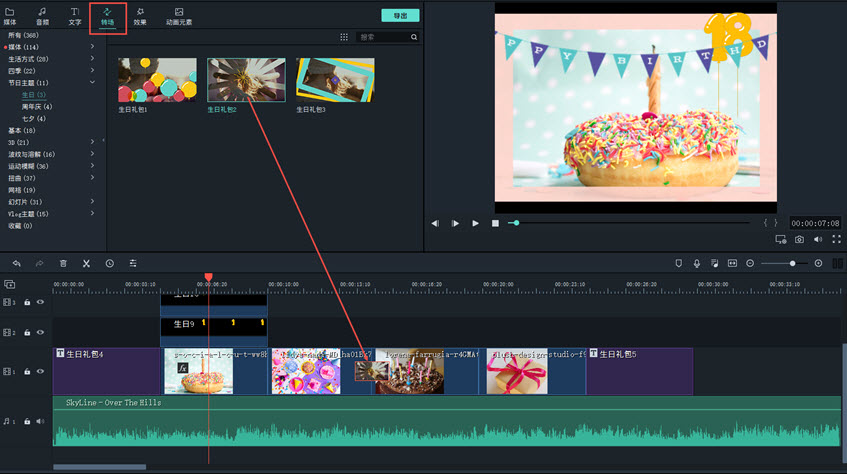This screenshot has width=847, height=474.
Task: Expand the 生活方式 (28) category arrow
Action: [92, 58]
